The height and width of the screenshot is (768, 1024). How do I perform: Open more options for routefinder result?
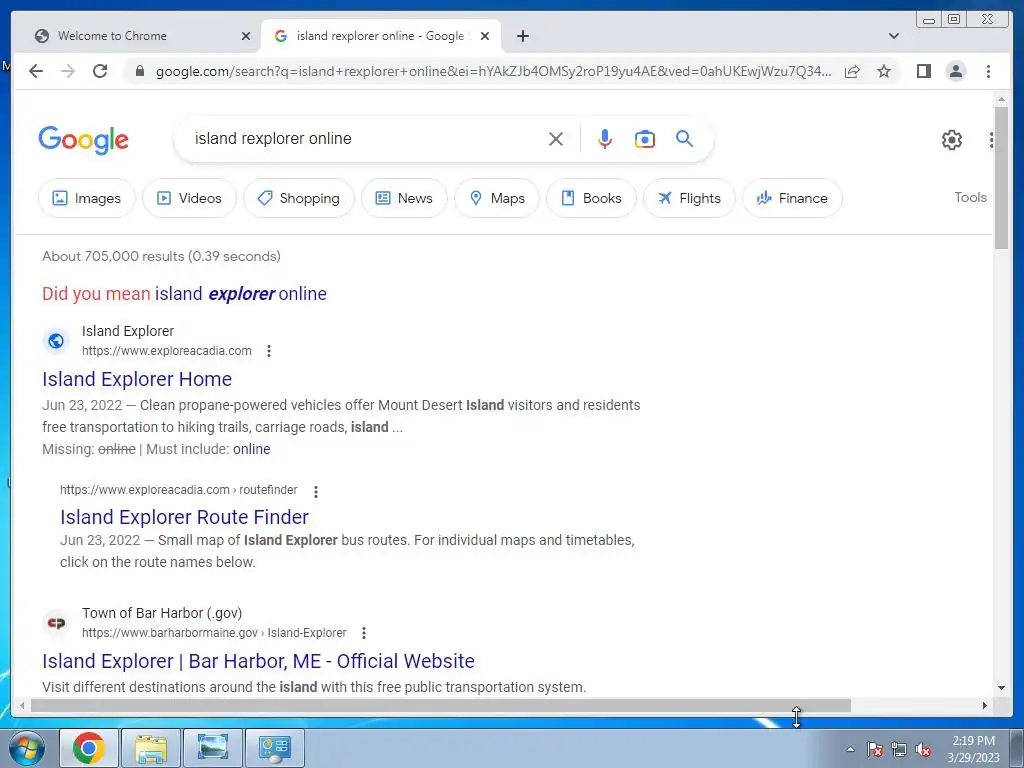pyautogui.click(x=315, y=491)
